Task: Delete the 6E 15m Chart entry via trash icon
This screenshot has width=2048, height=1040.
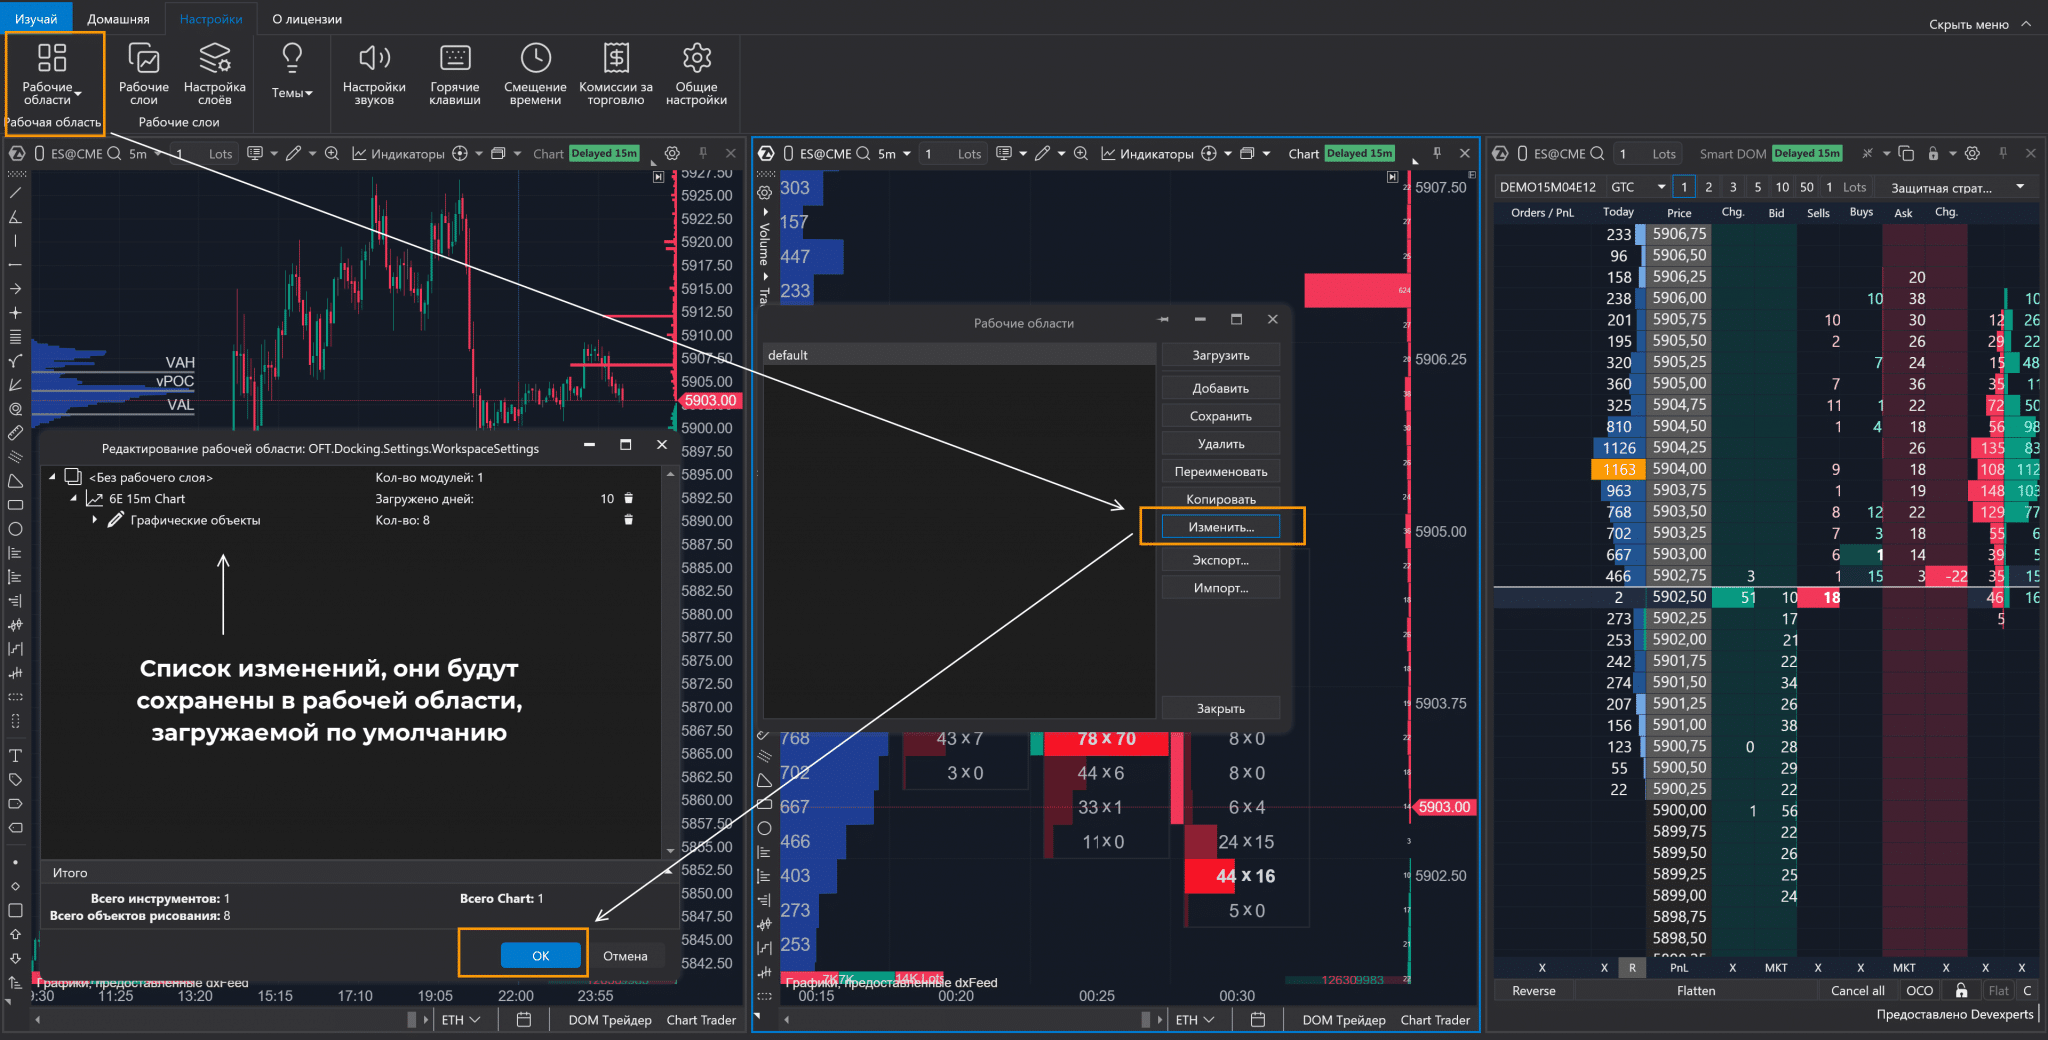Action: 629,498
